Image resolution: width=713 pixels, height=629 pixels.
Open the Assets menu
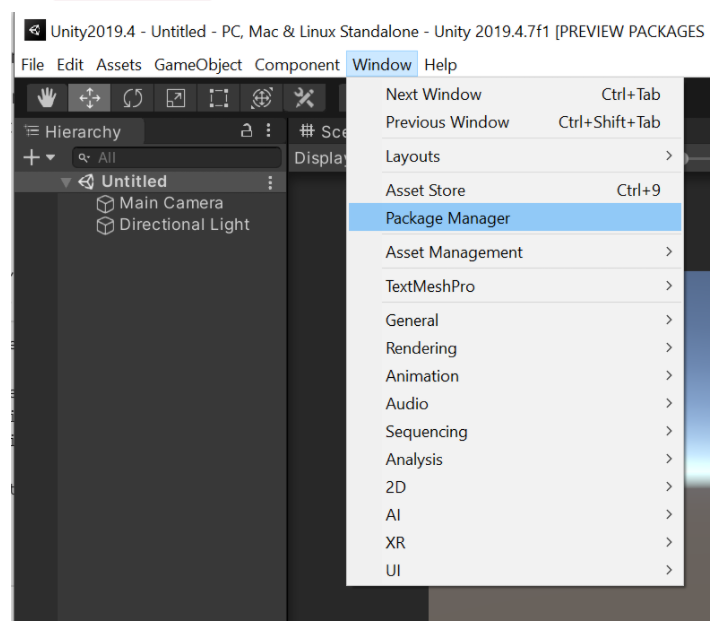pyautogui.click(x=119, y=65)
